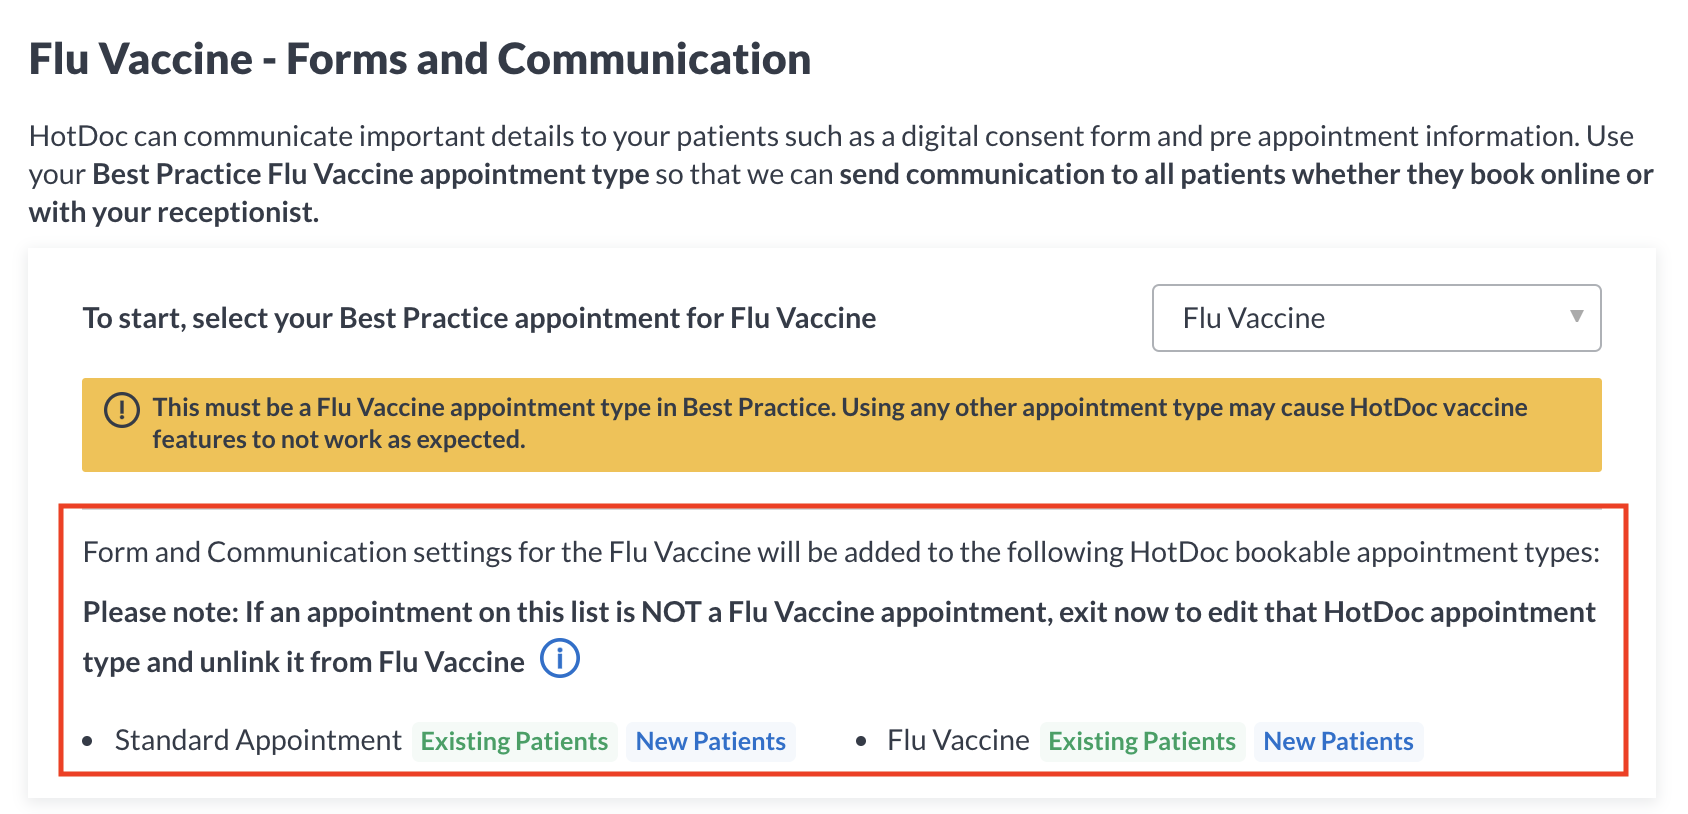Click bullet point before Flu Vaccine

(x=861, y=742)
